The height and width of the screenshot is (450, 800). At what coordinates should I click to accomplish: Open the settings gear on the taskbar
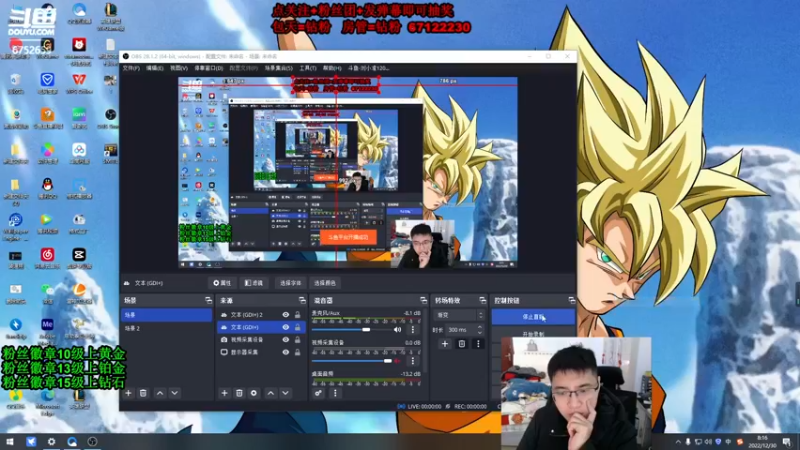52,441
